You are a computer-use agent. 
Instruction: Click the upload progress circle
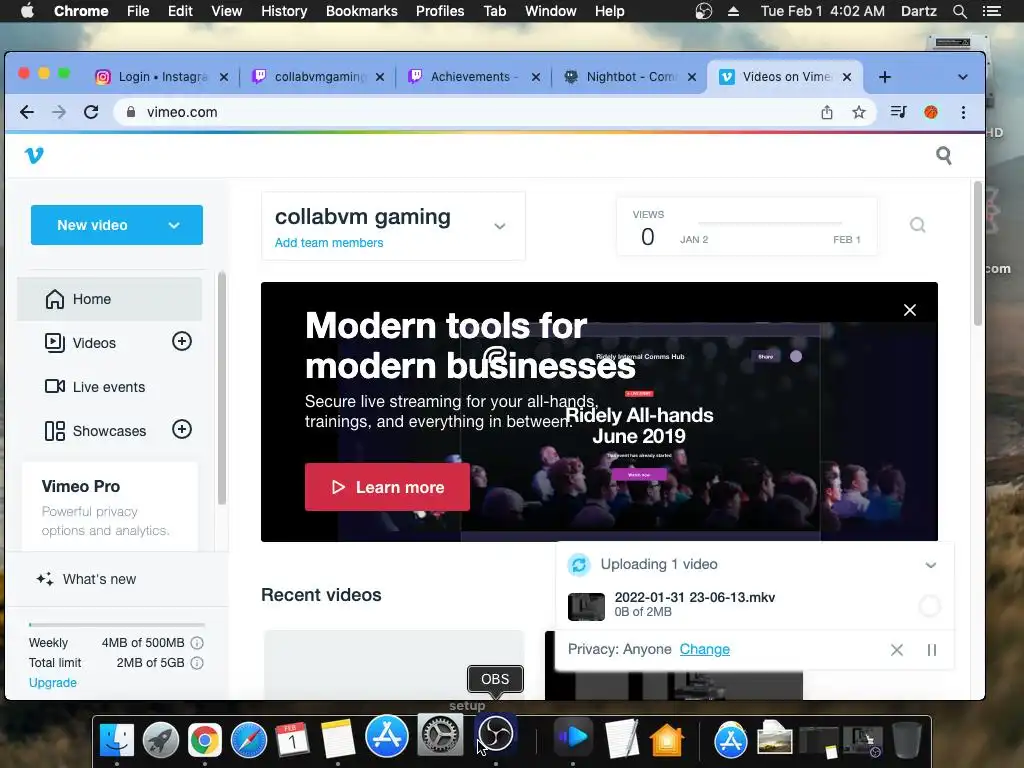tap(929, 606)
